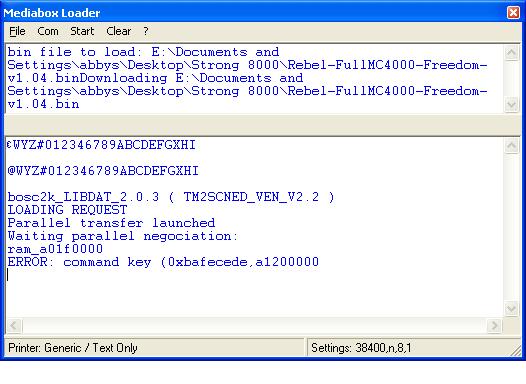Open the Com menu
This screenshot has height=384, width=526.
point(48,31)
